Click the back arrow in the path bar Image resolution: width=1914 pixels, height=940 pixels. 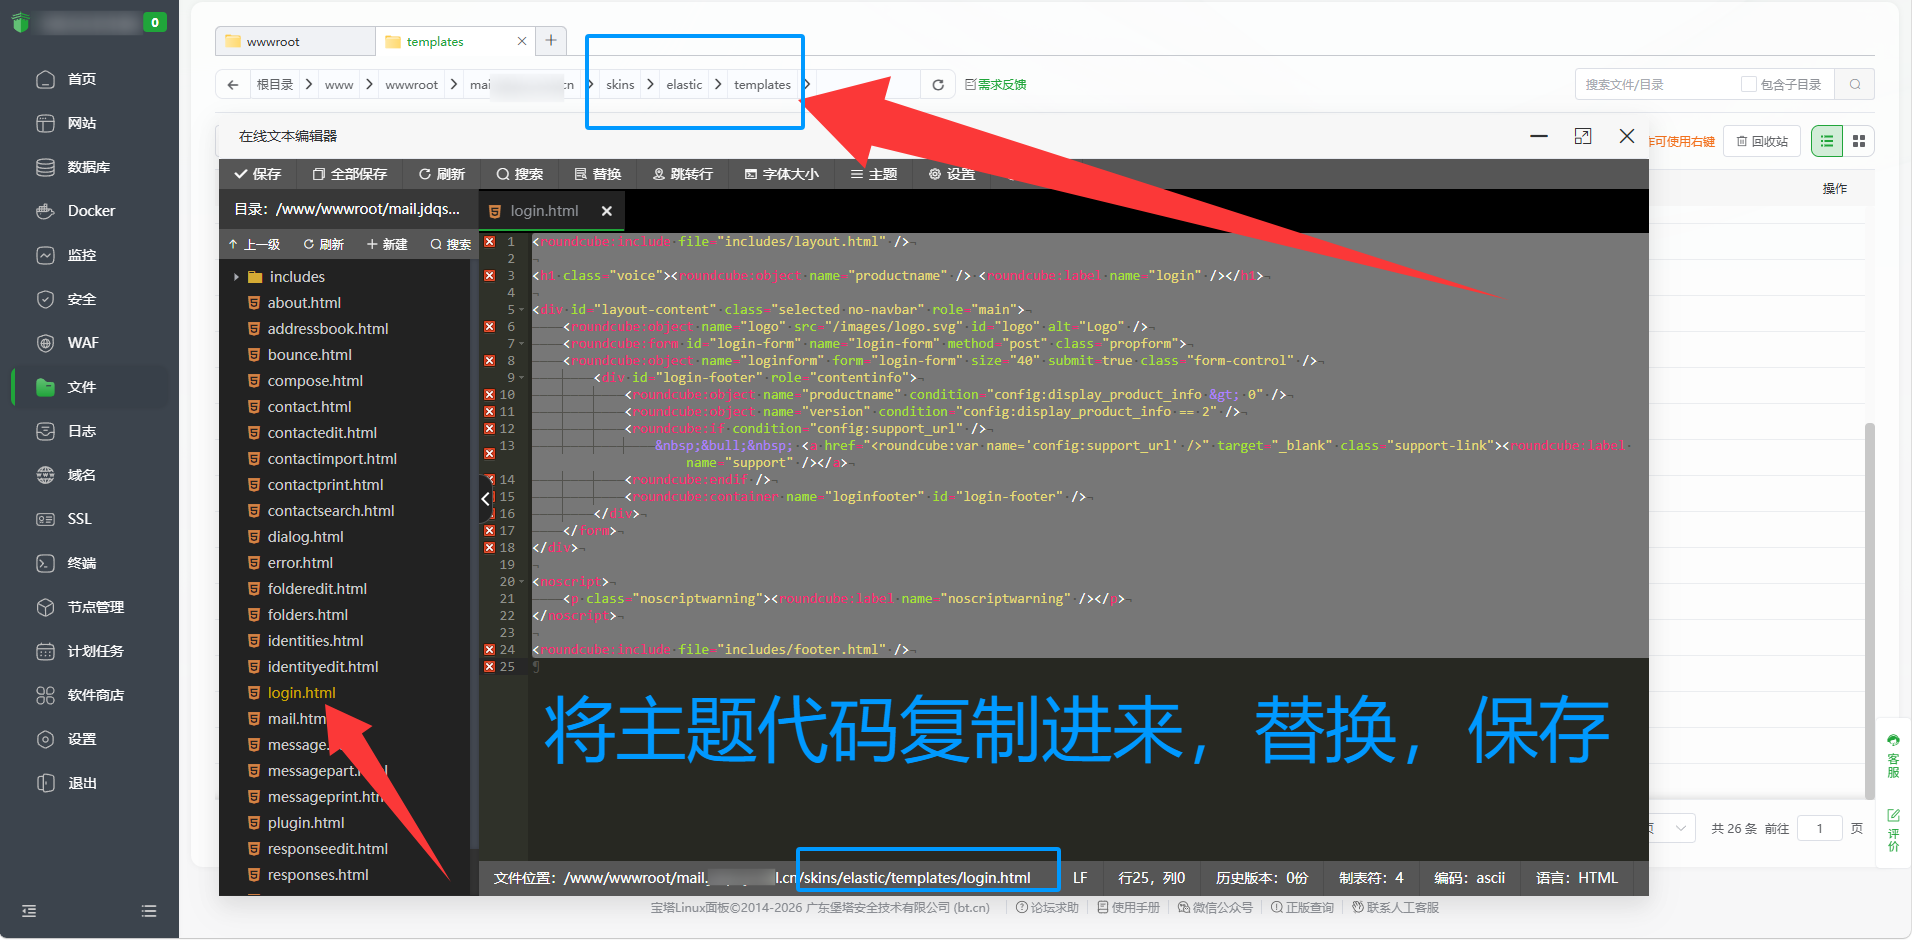tap(233, 85)
